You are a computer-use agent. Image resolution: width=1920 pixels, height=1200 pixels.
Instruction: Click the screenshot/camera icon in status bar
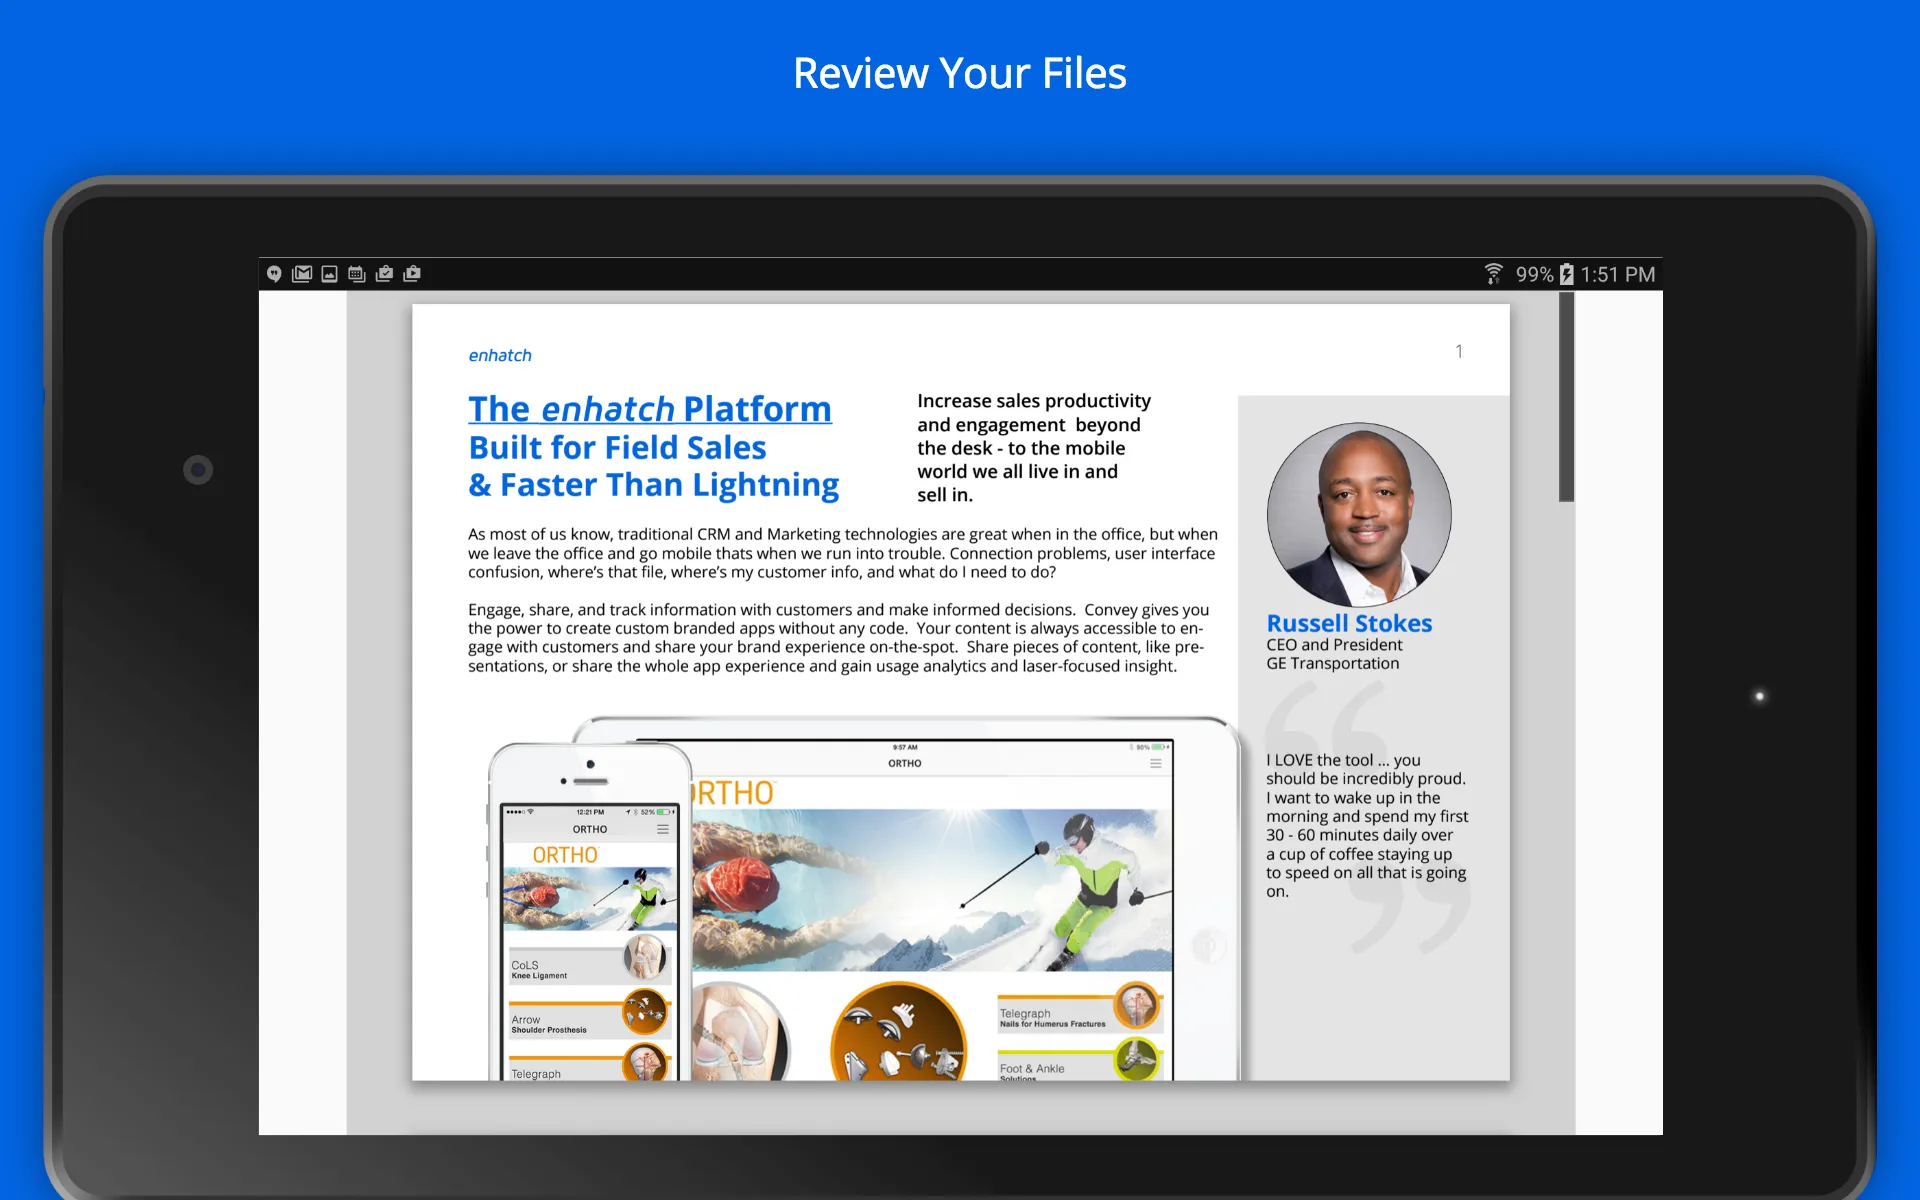point(332,272)
